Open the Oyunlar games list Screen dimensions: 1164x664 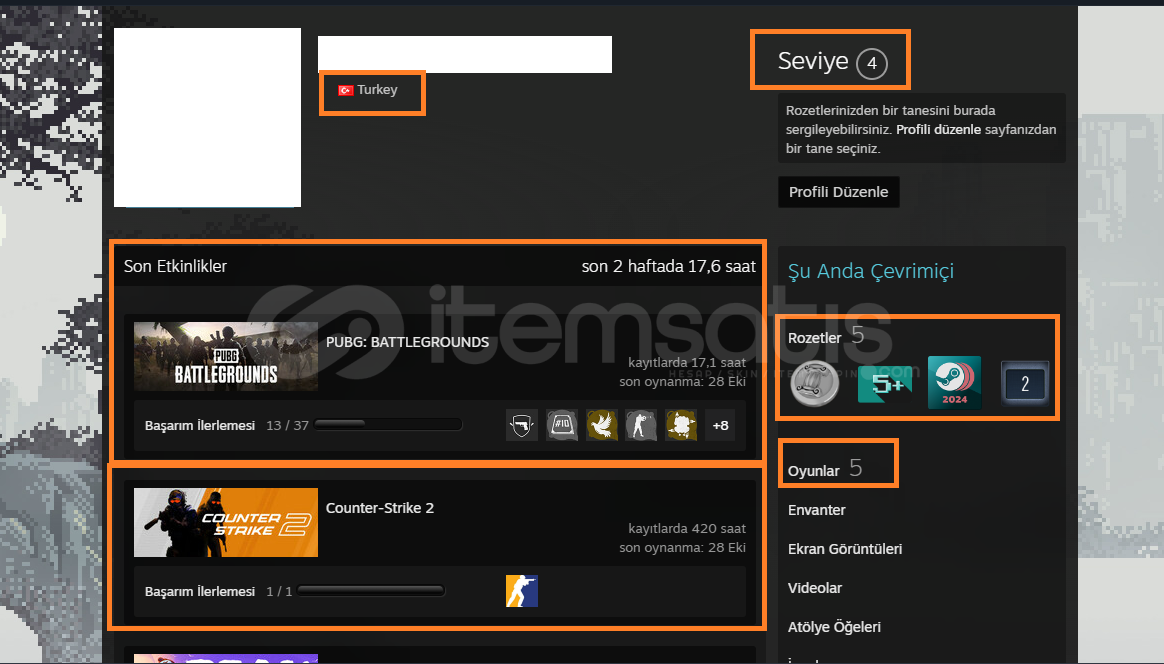814,471
